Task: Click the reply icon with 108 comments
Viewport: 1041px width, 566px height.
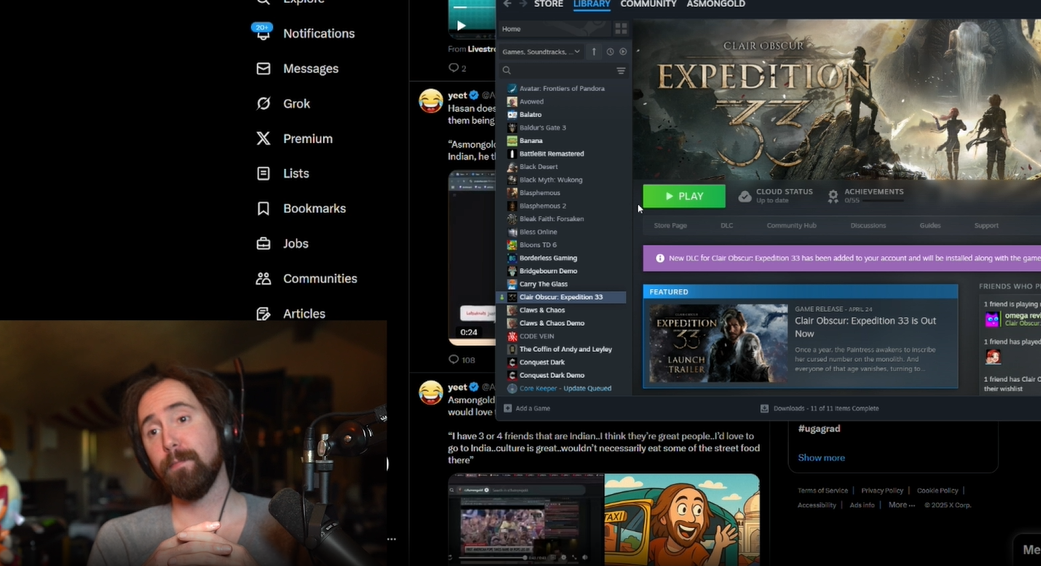Action: point(453,360)
